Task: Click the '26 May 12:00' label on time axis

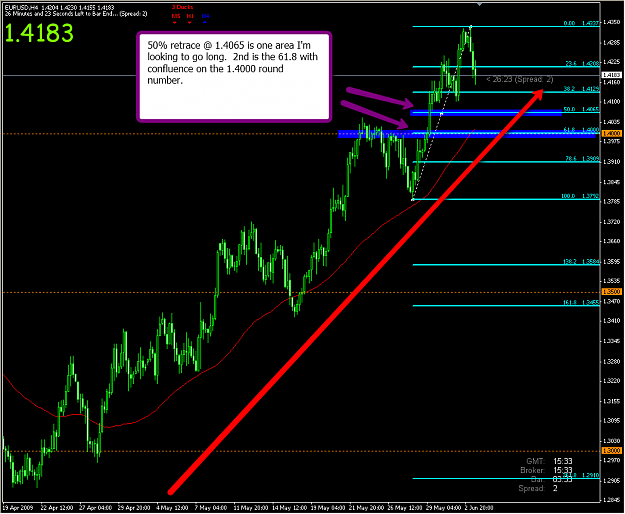Action: tap(405, 508)
